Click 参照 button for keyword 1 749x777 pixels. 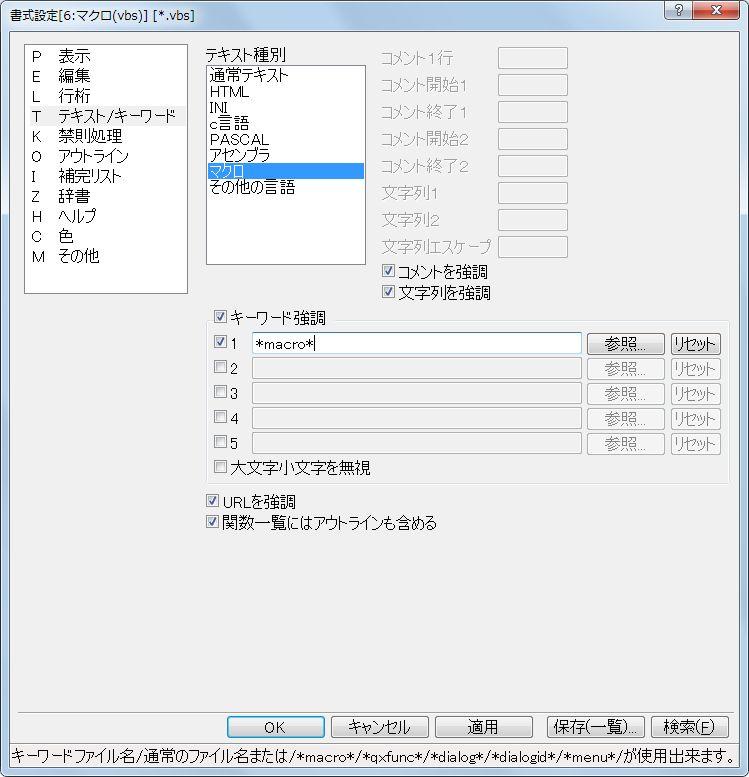[x=625, y=344]
